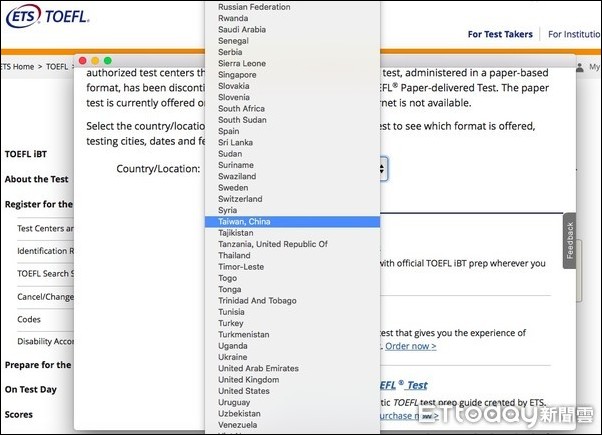Select Uzbekistan from the dropdown
This screenshot has width=602, height=435.
239,413
